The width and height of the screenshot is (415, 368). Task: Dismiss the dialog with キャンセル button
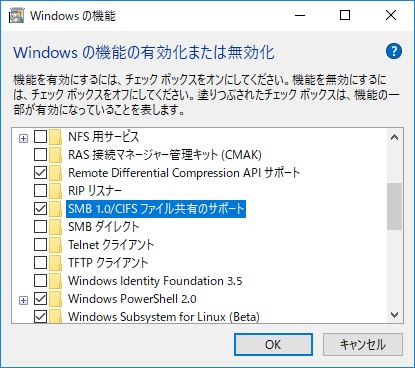363,344
